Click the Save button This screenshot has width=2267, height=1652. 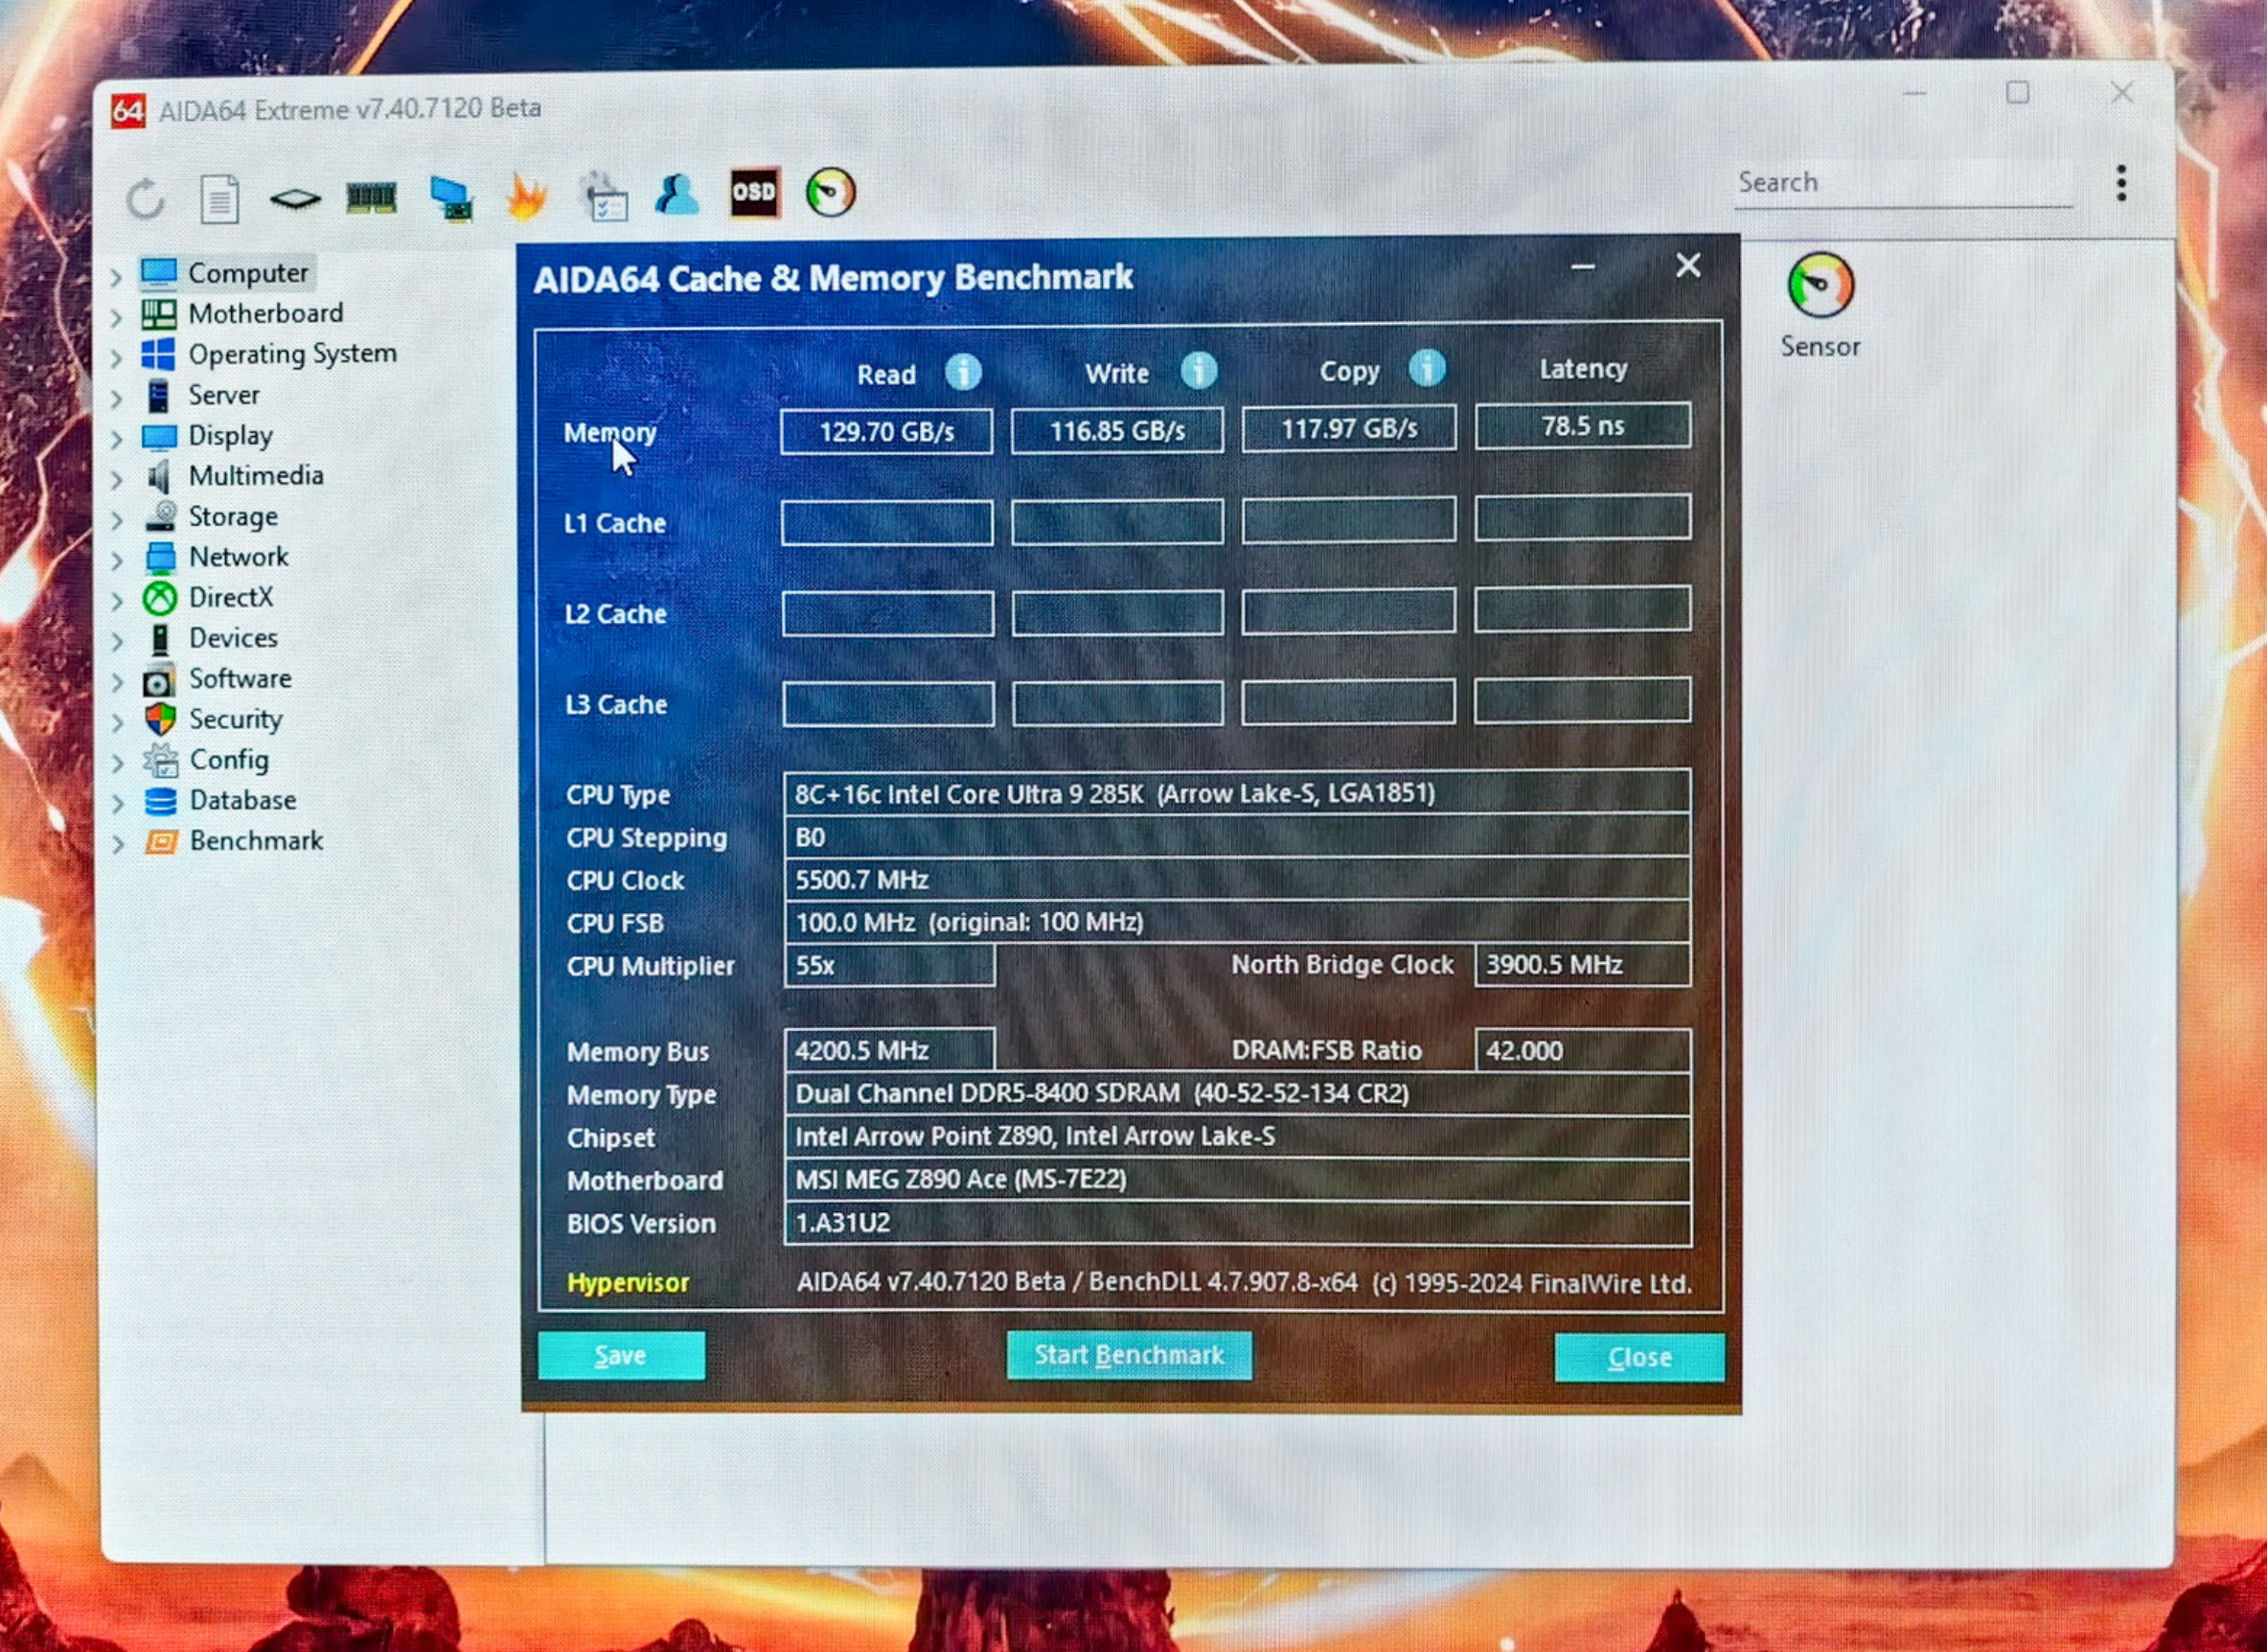[x=621, y=1355]
